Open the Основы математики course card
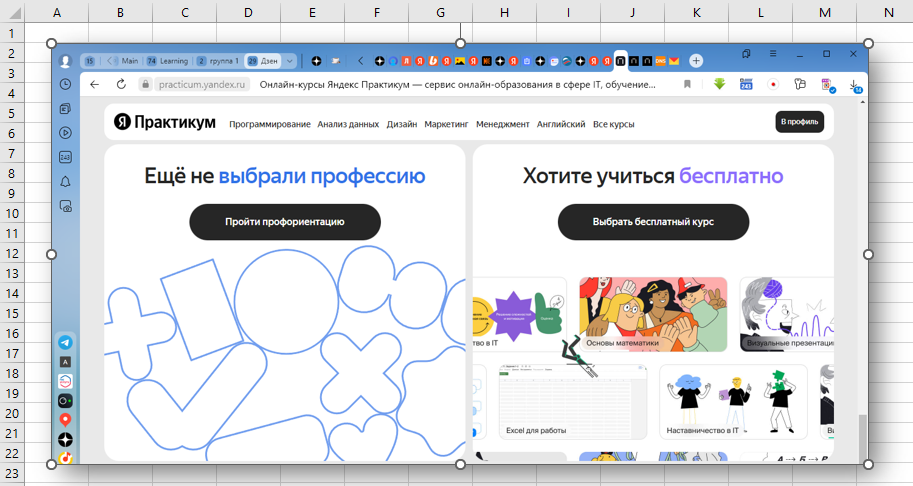 [653, 314]
